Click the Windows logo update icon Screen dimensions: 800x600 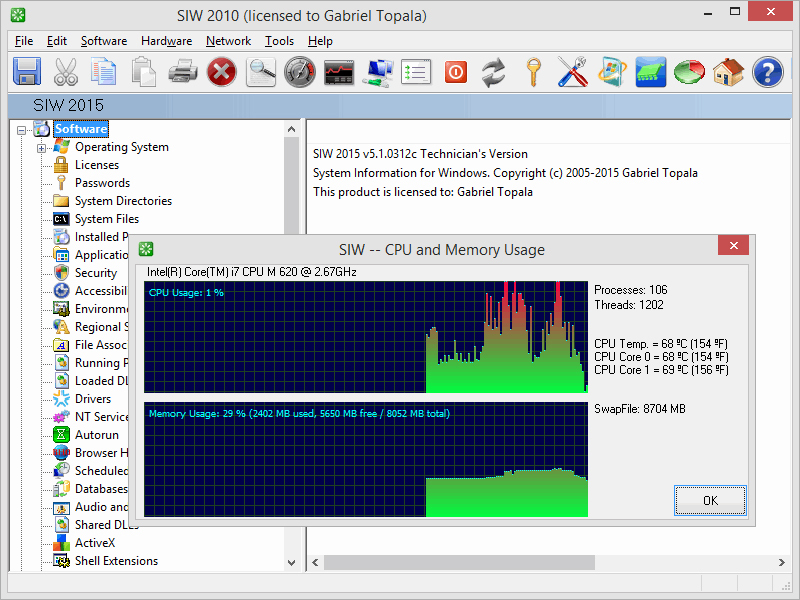pyautogui.click(x=612, y=72)
